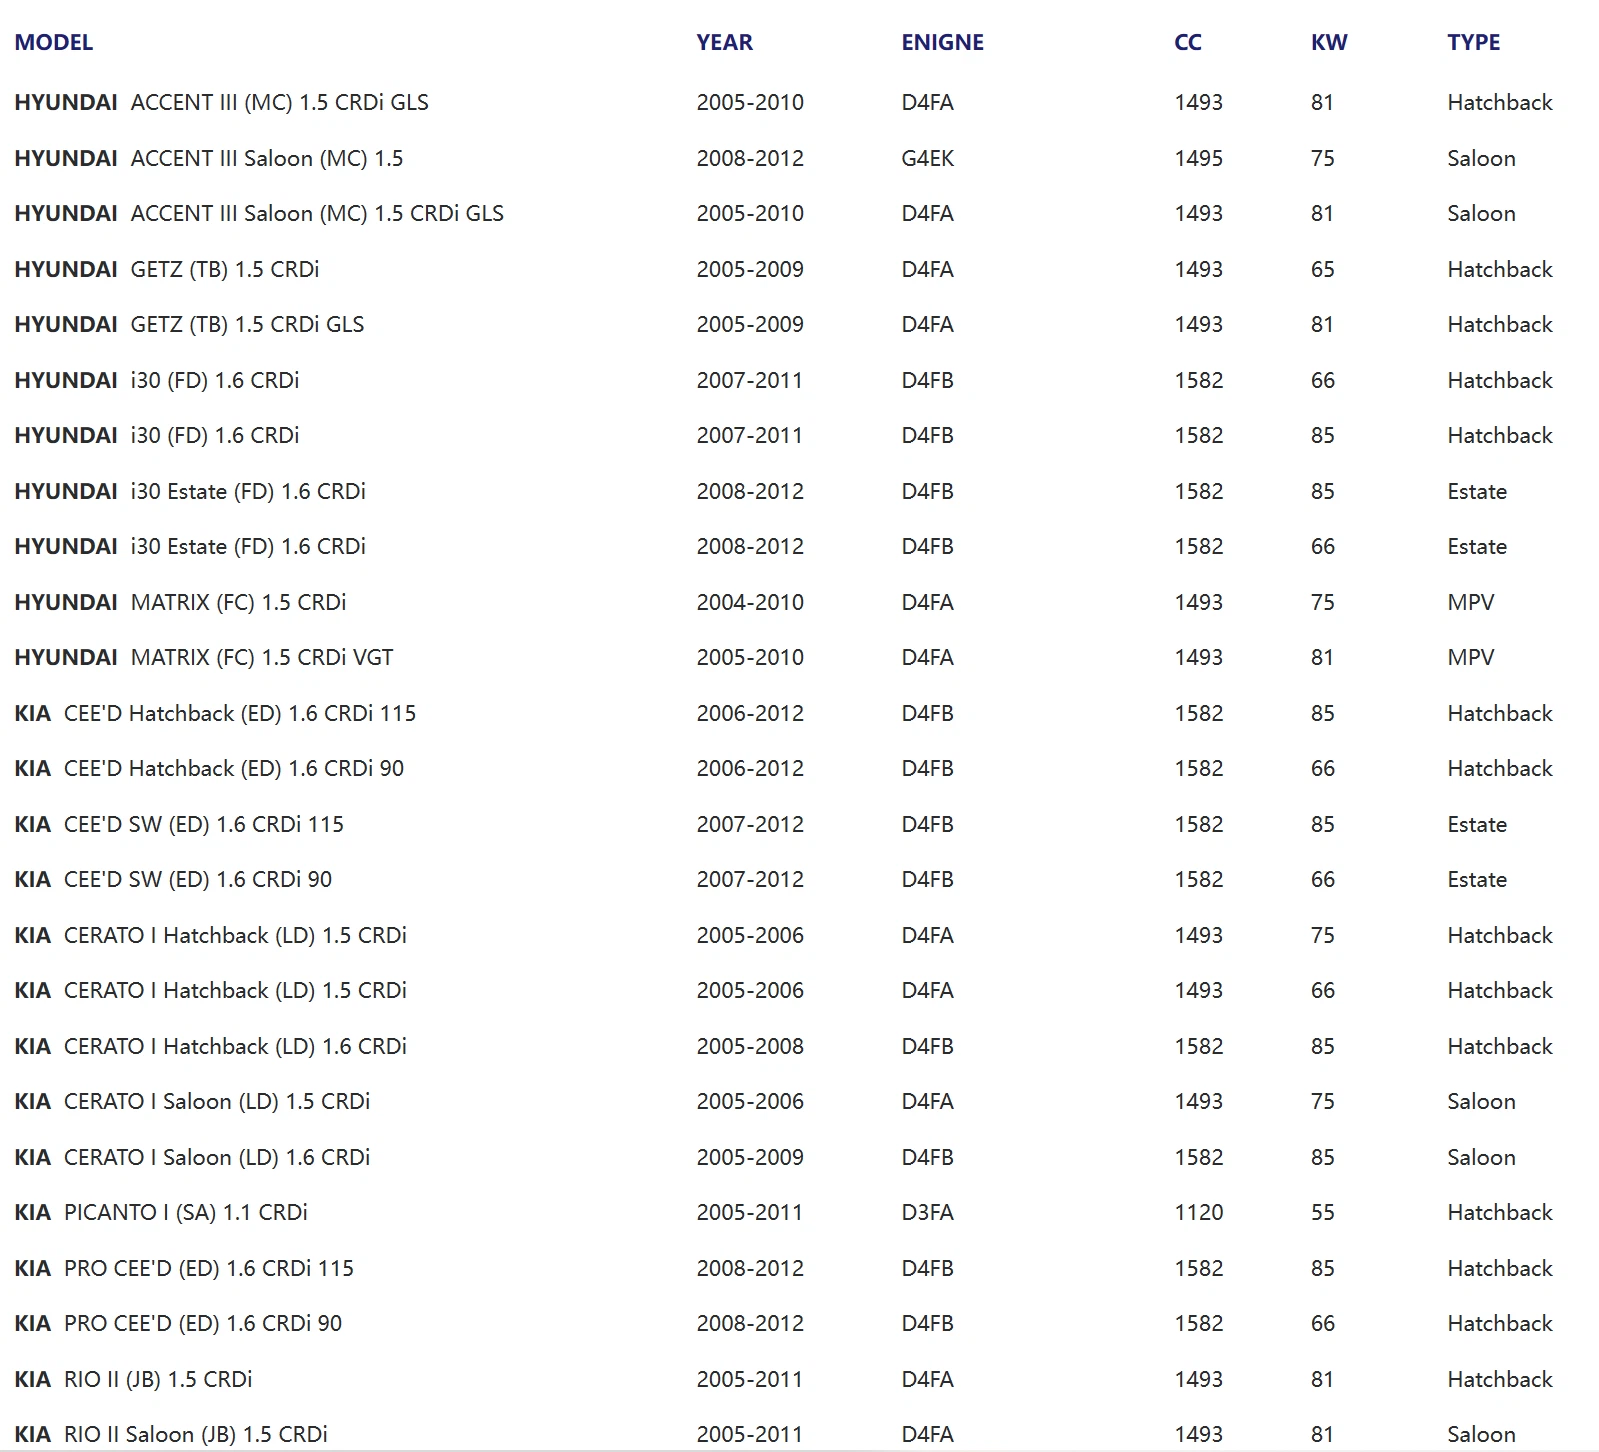The height and width of the screenshot is (1452, 1599).
Task: Select KIA PRO CEE'D (ED) 1.6 CRDi 90
Action: [x=178, y=1323]
